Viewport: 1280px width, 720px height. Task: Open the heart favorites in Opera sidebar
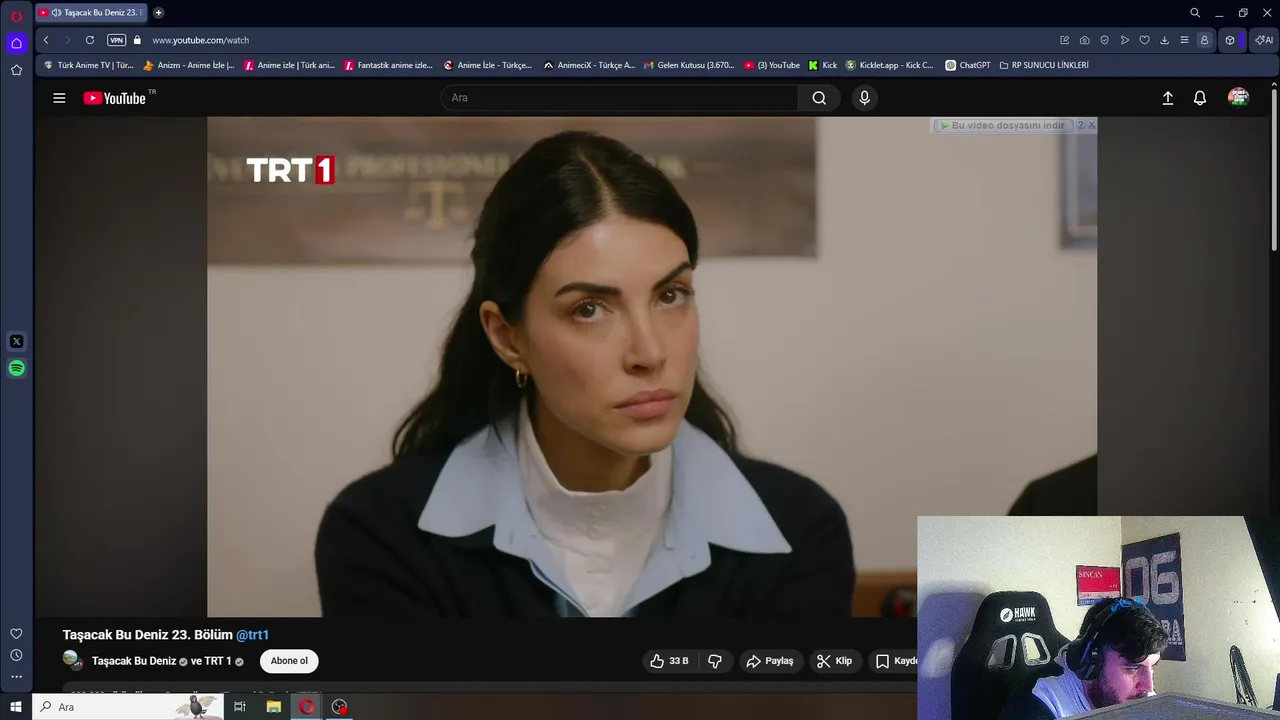(16, 634)
